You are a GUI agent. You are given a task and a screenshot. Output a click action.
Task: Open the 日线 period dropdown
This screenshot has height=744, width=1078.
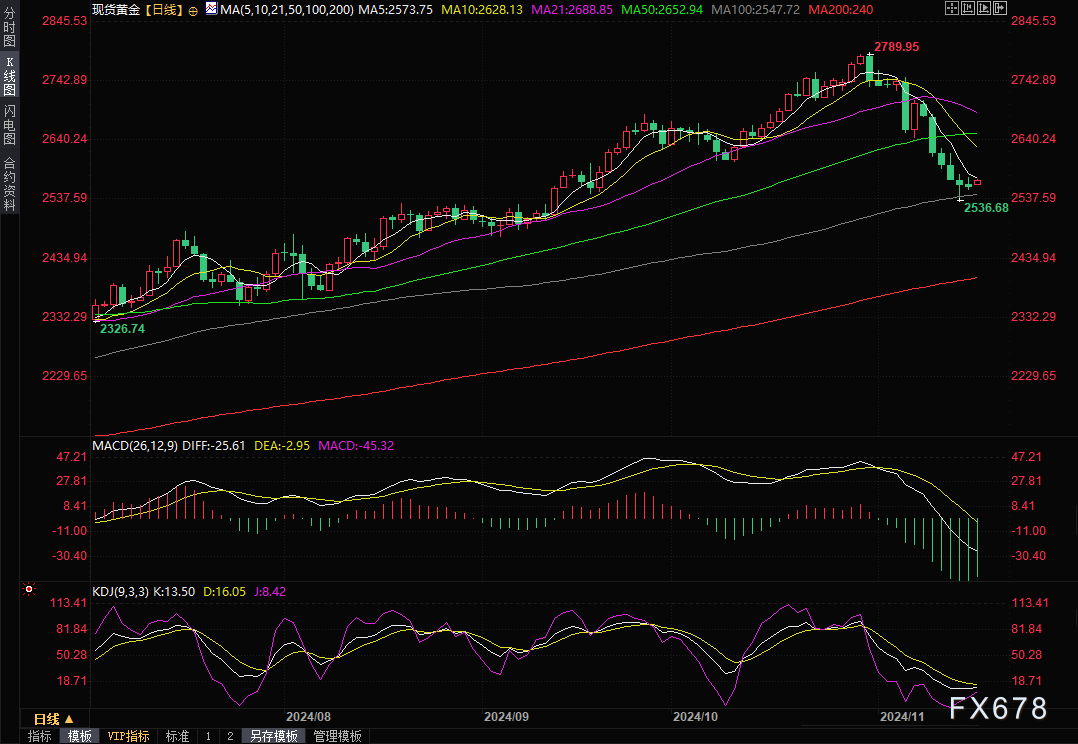[x=54, y=719]
